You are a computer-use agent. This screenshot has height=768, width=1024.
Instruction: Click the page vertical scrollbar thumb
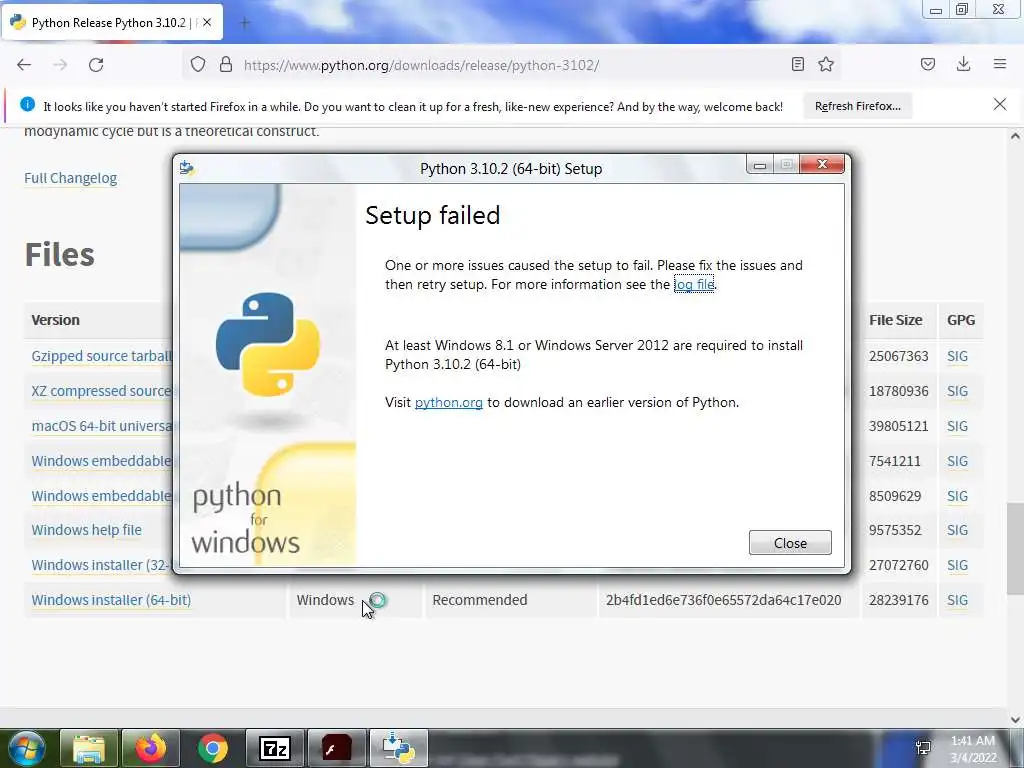click(x=1015, y=549)
